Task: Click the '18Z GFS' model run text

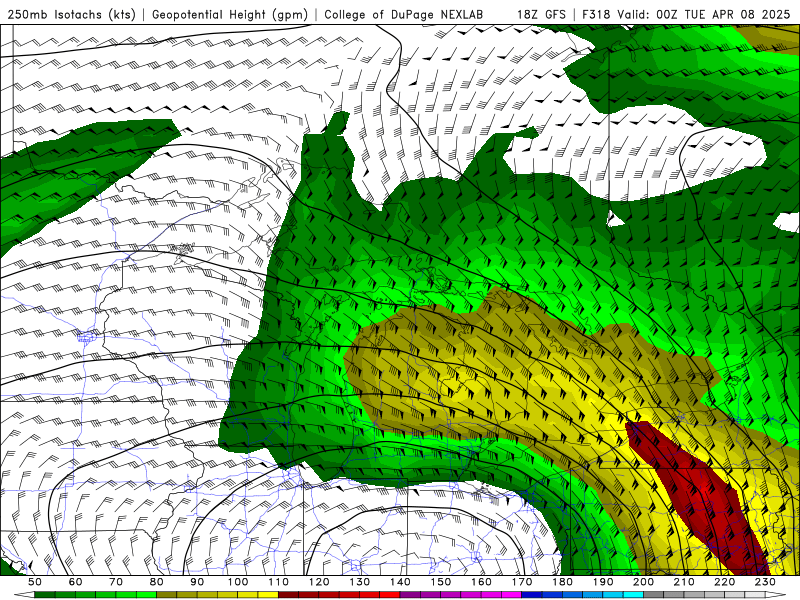Action: [x=541, y=14]
